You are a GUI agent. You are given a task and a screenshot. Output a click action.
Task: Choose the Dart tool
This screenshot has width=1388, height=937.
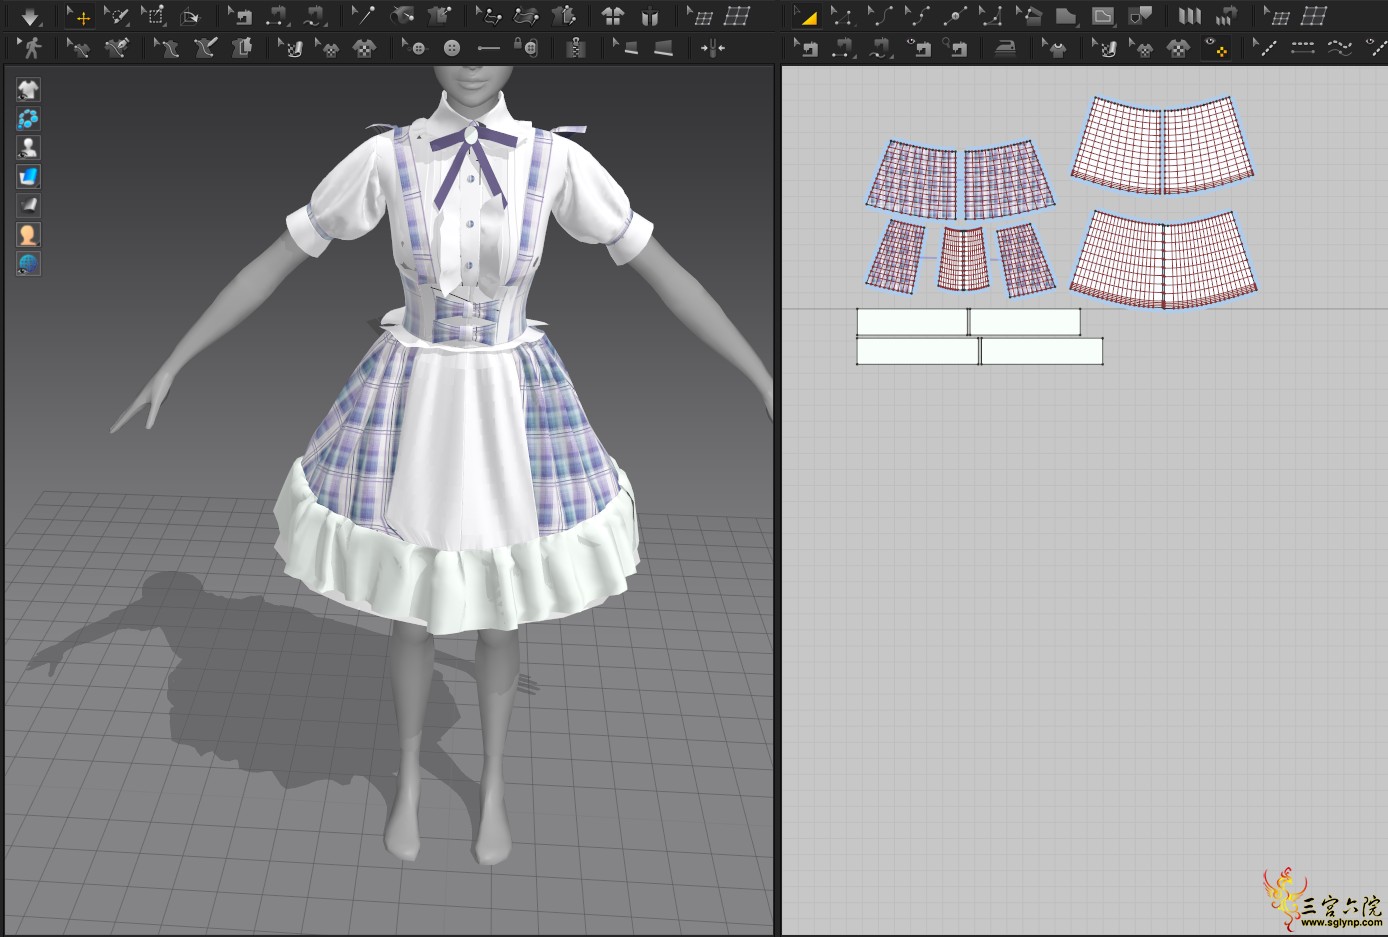(1139, 17)
